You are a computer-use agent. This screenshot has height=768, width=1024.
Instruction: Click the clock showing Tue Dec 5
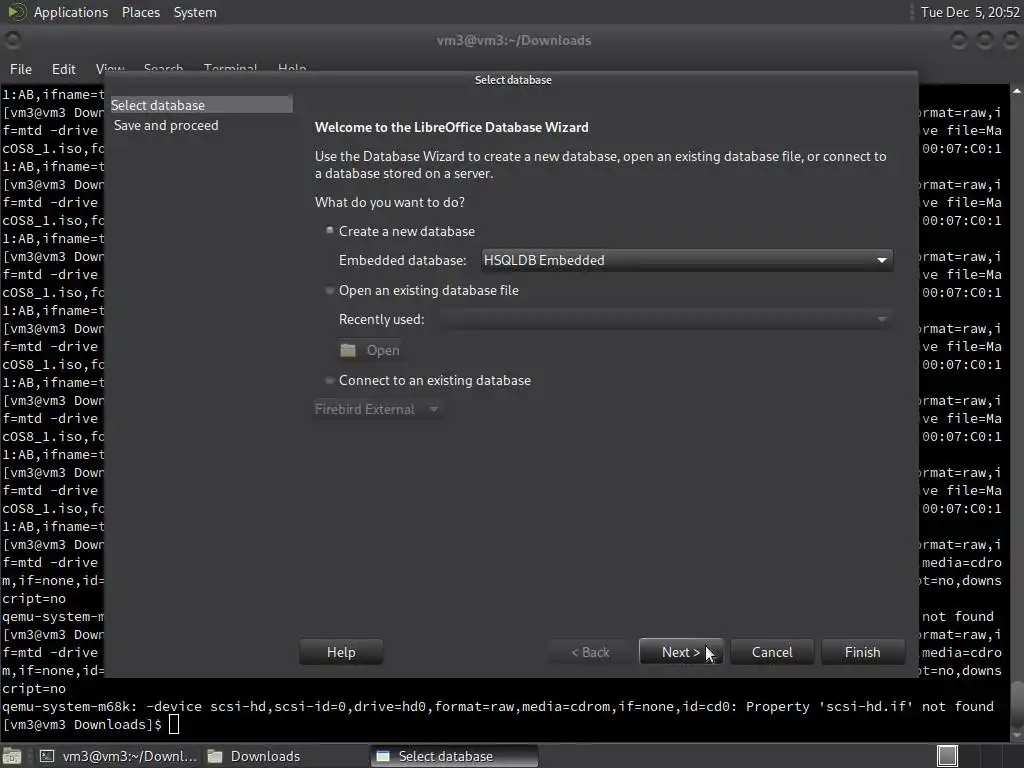pos(970,12)
